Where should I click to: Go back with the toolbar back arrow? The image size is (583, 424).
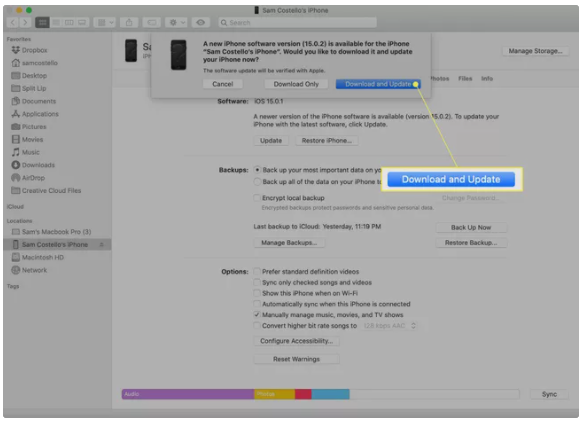coord(13,23)
